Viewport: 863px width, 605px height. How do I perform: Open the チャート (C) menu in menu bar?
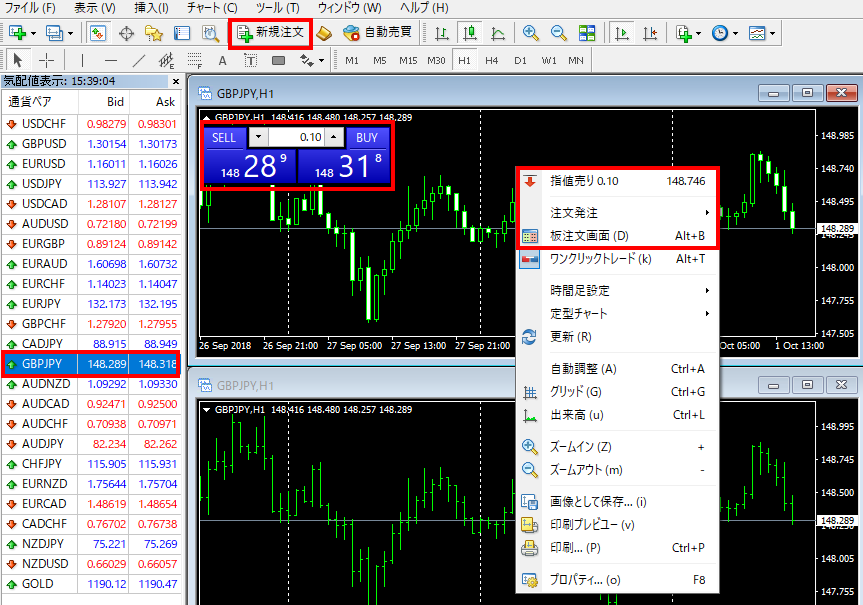pos(211,8)
